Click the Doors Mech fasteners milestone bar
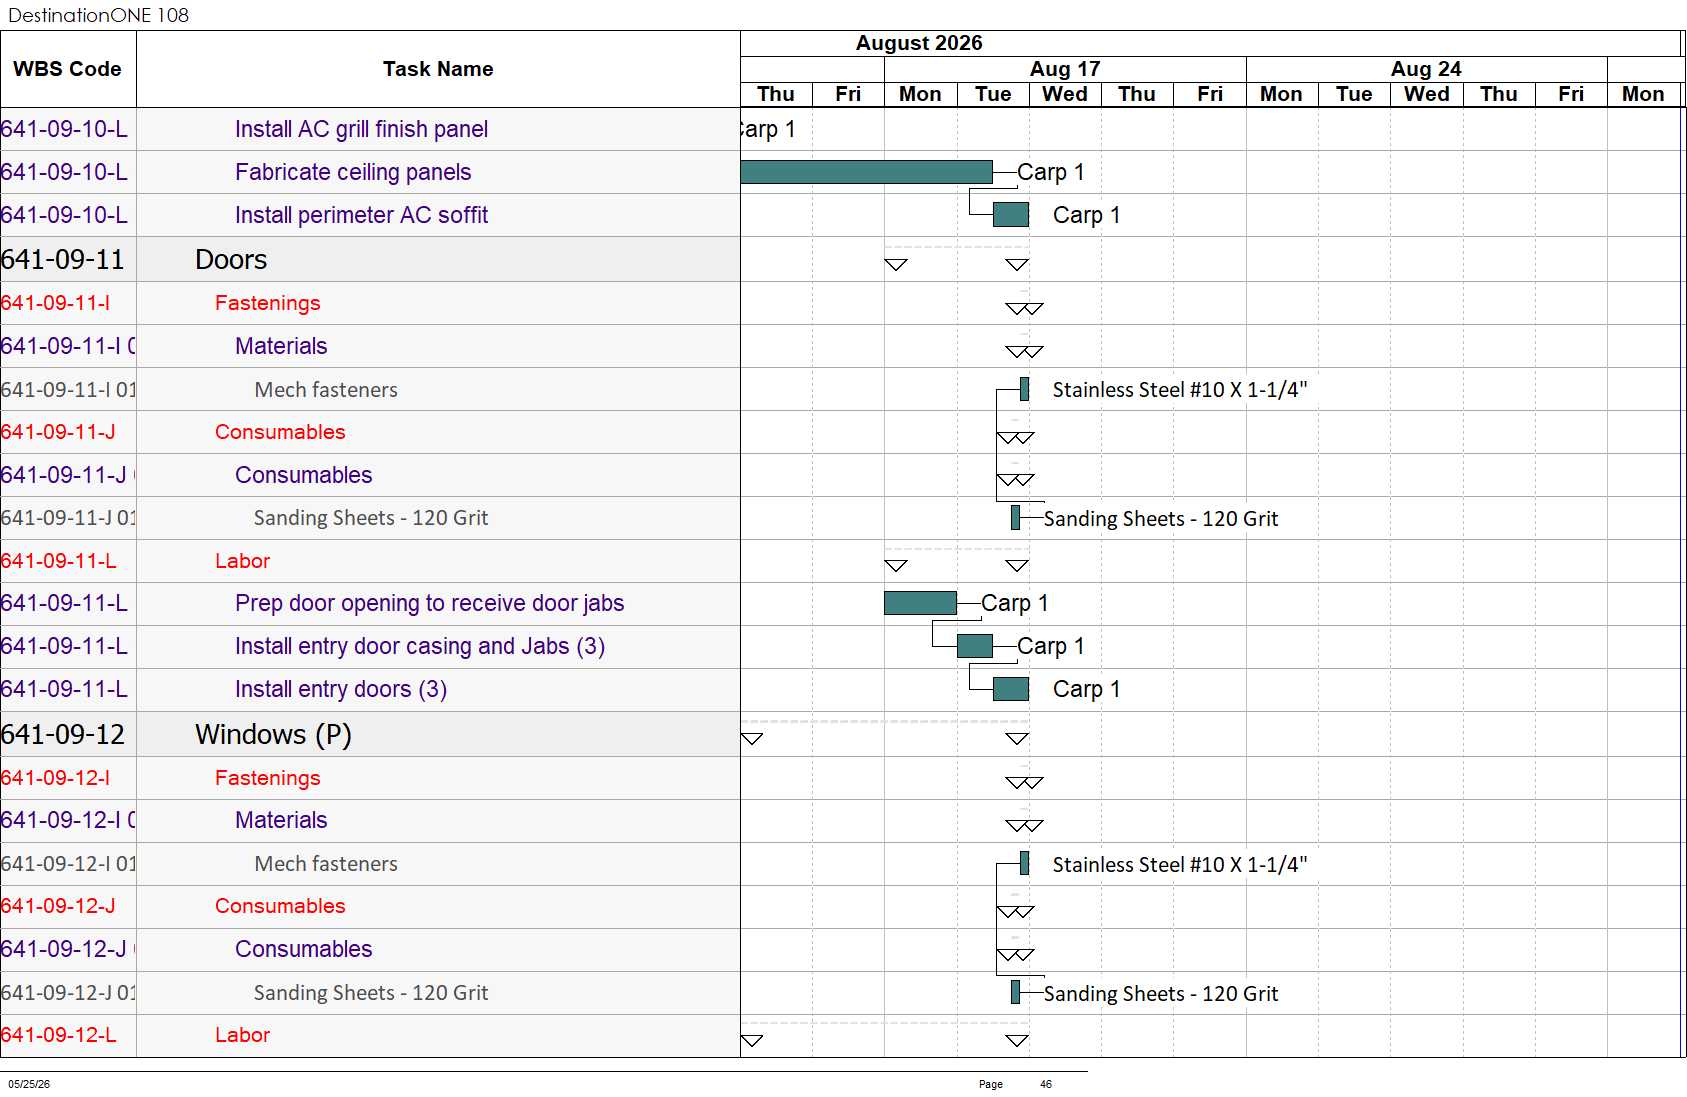Image resolution: width=1687 pixels, height=1097 pixels. (1024, 389)
